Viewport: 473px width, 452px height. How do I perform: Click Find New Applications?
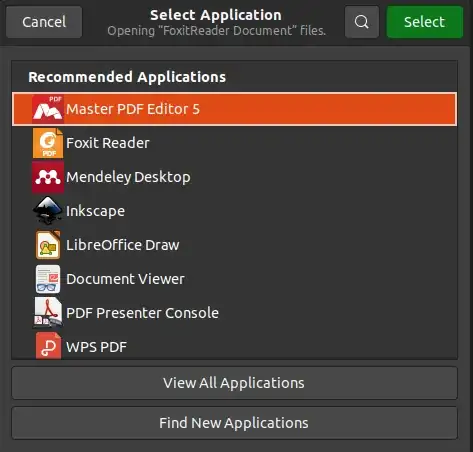click(234, 423)
